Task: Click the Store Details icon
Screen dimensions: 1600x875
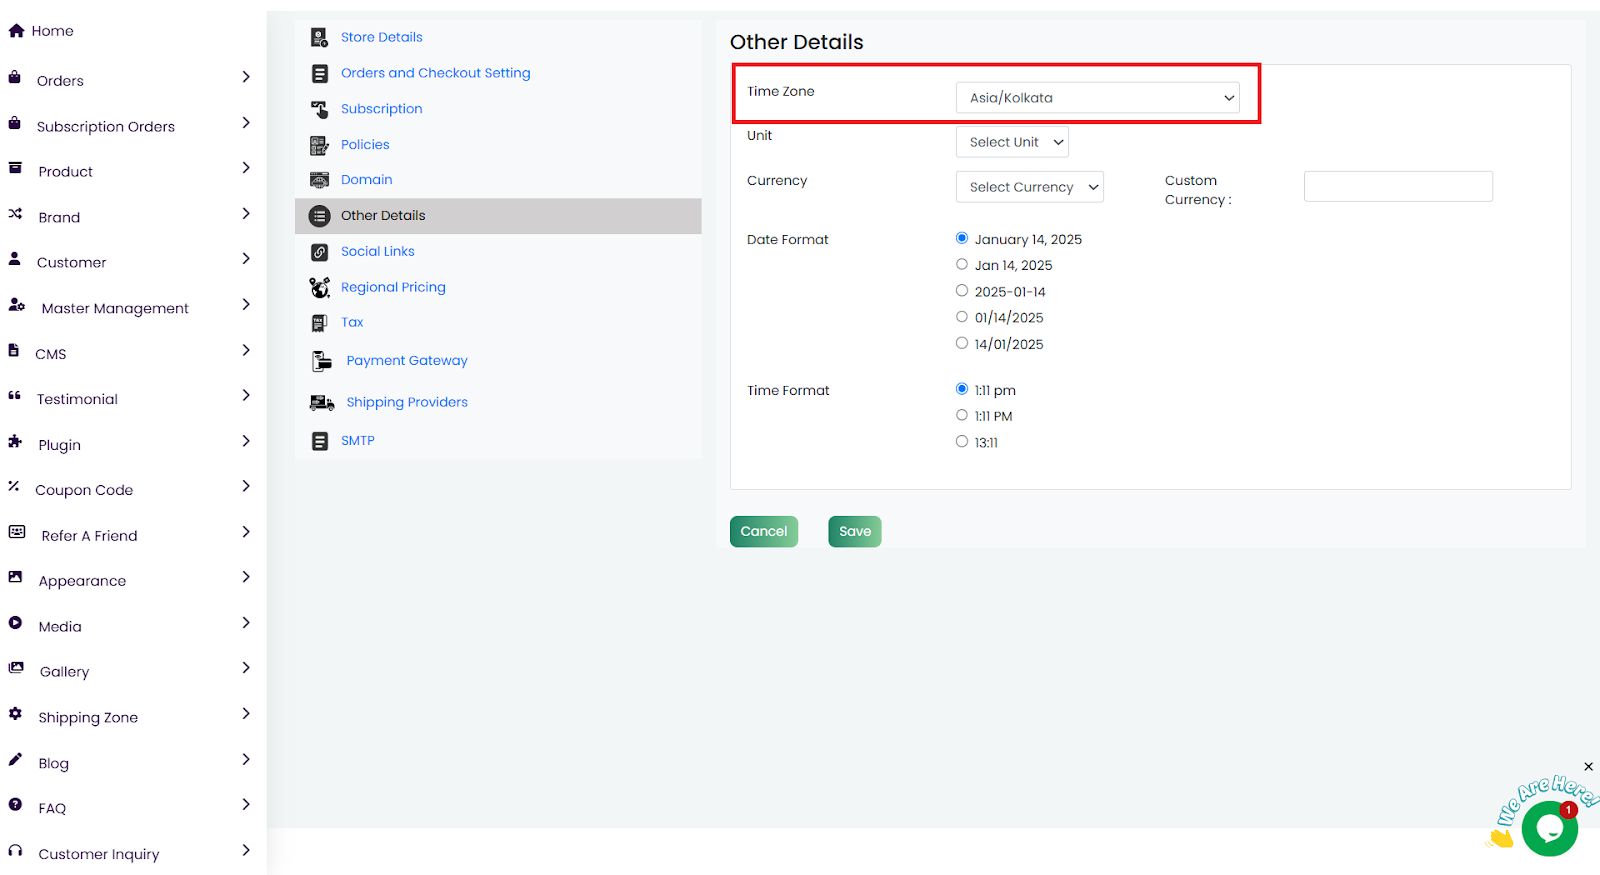Action: point(319,38)
